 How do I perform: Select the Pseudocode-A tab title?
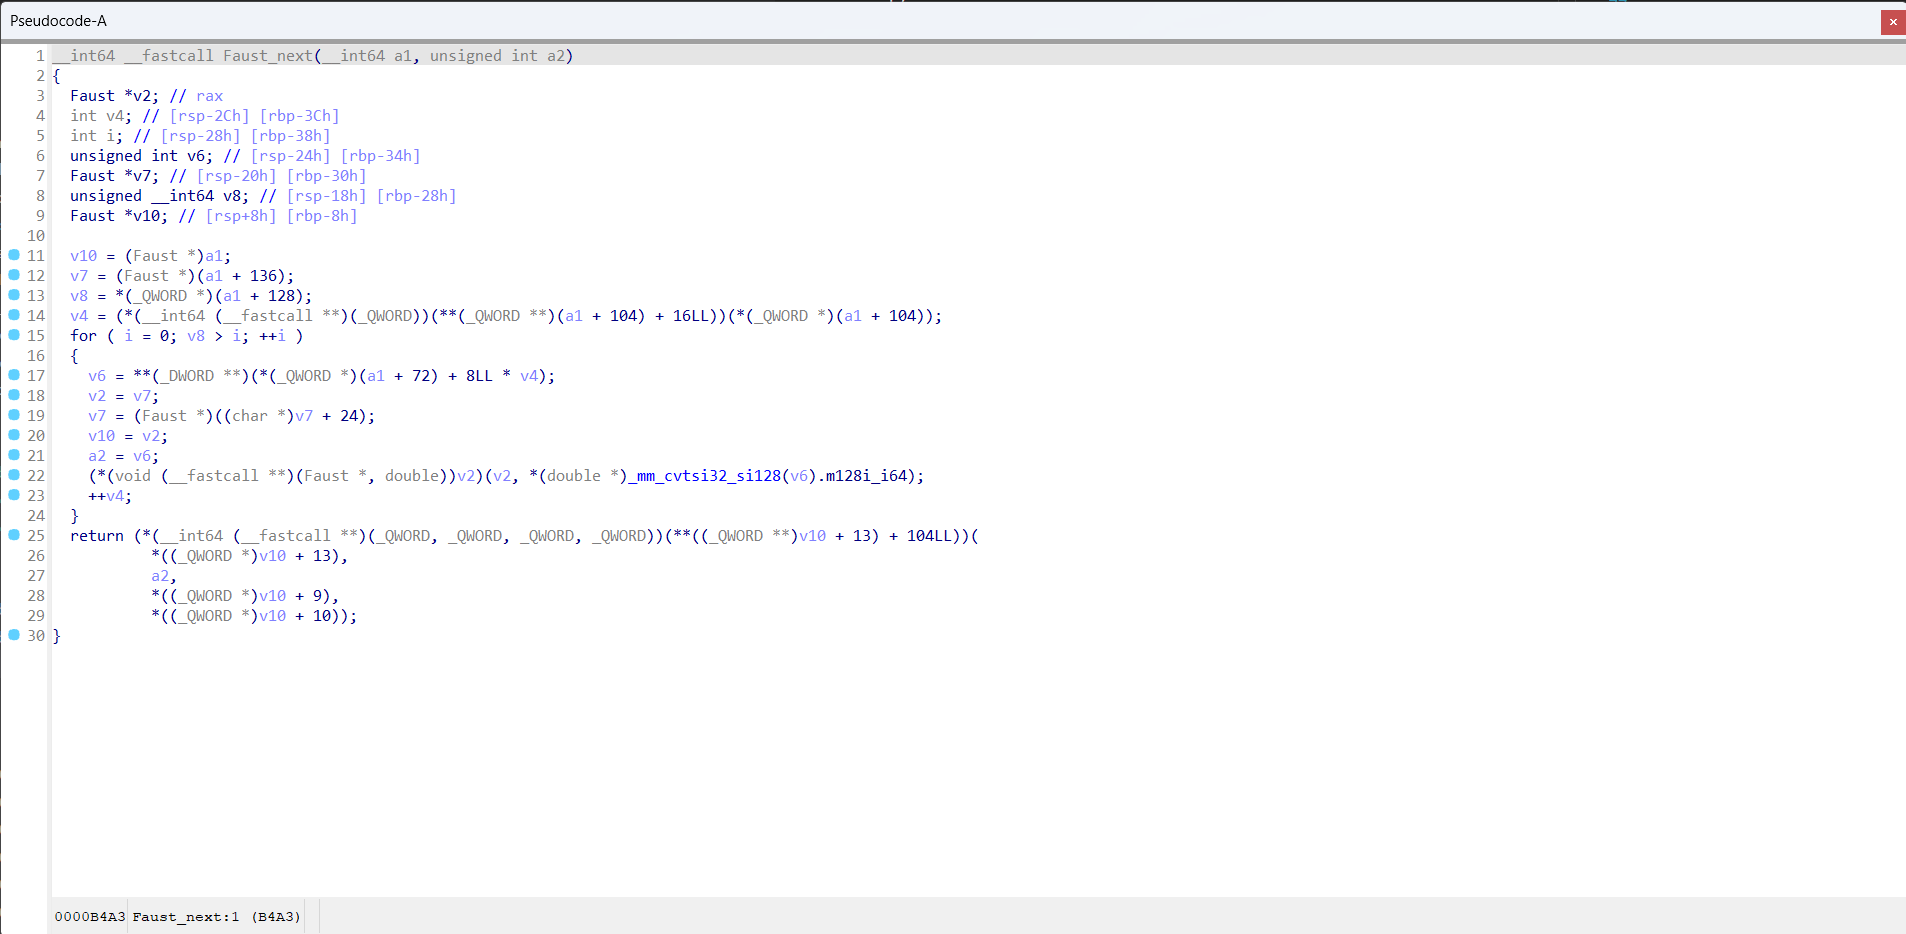point(58,21)
